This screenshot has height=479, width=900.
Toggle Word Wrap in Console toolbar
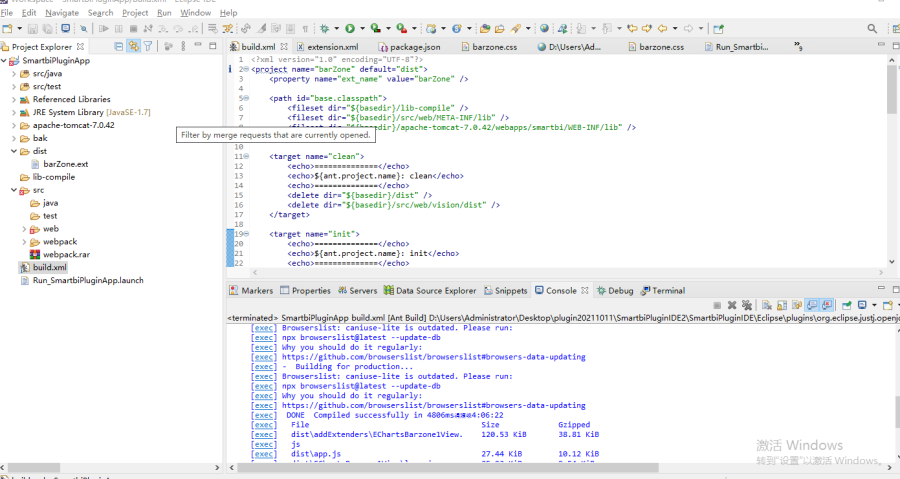[797, 305]
